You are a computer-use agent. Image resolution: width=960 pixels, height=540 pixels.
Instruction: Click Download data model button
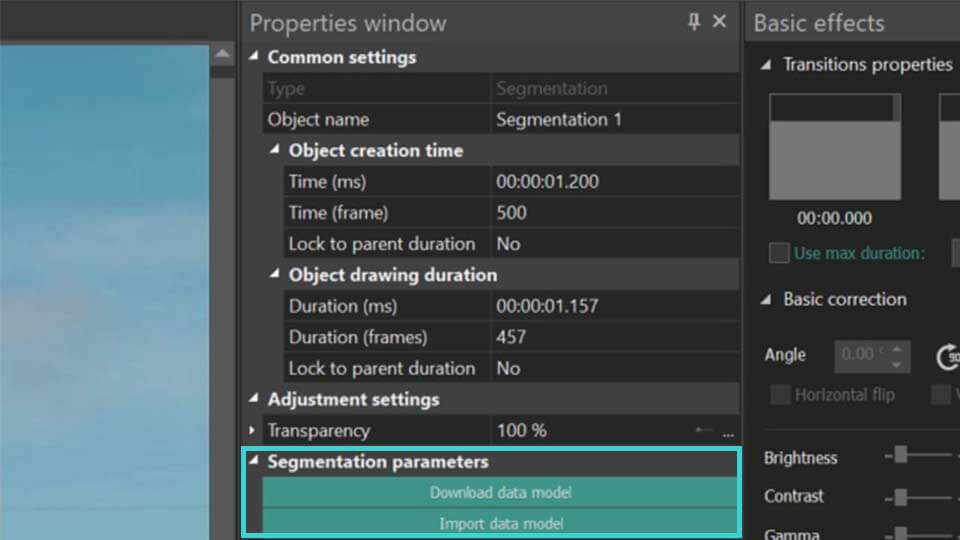pos(500,492)
